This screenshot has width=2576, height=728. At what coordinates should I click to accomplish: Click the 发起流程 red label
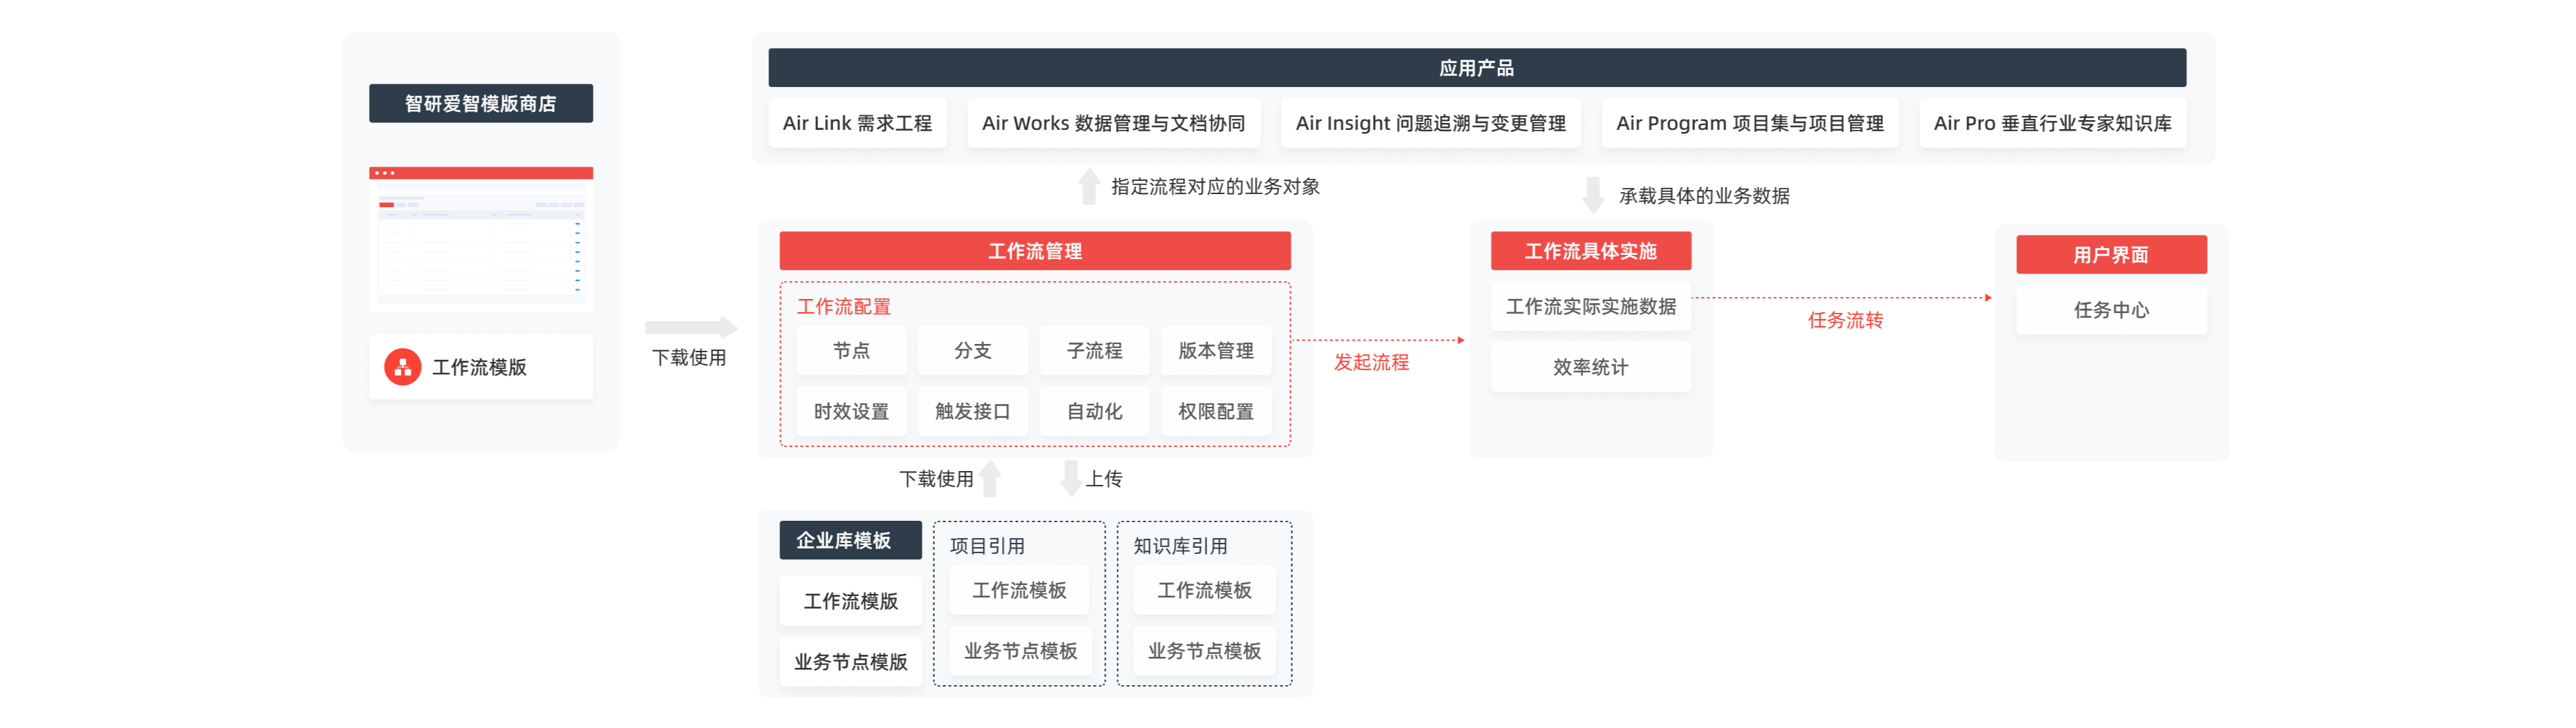tap(1371, 362)
